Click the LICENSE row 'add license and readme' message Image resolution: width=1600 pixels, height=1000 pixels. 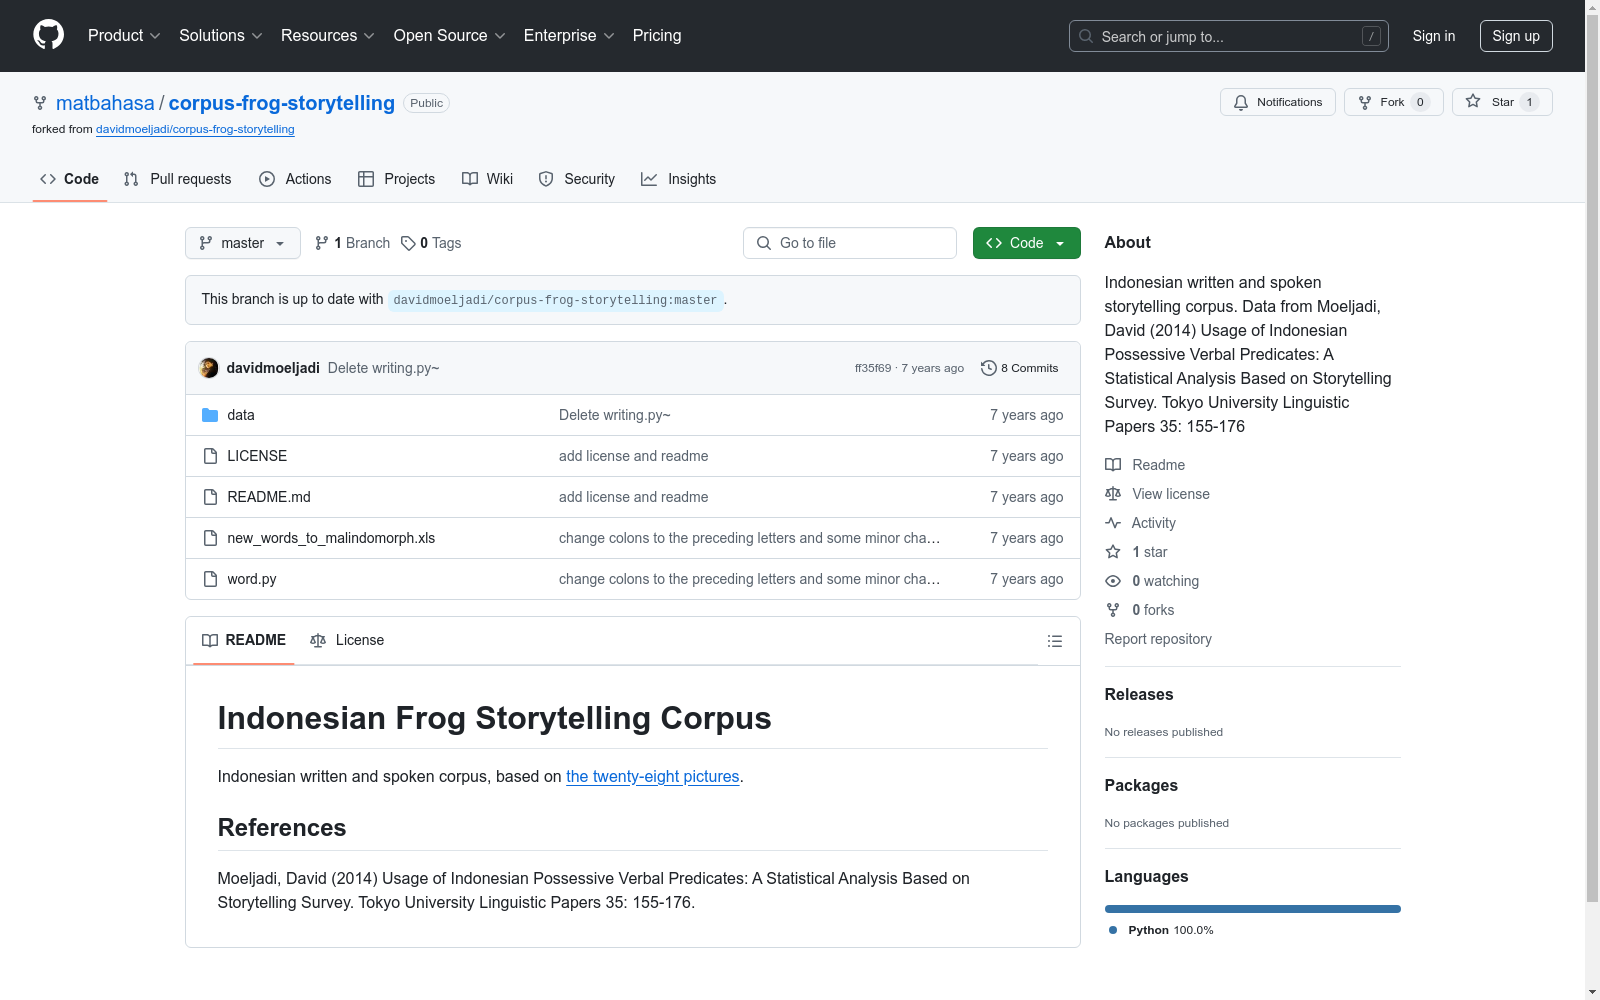tap(634, 456)
